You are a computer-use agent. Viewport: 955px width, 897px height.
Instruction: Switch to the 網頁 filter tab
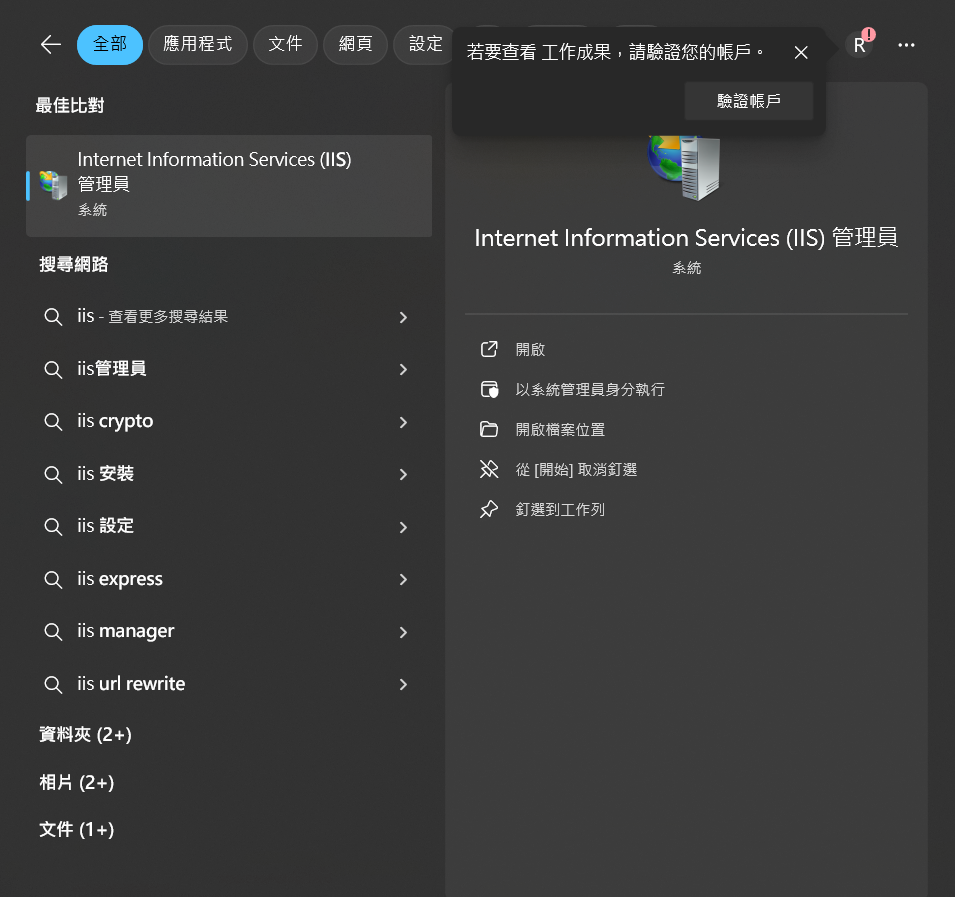coord(355,44)
